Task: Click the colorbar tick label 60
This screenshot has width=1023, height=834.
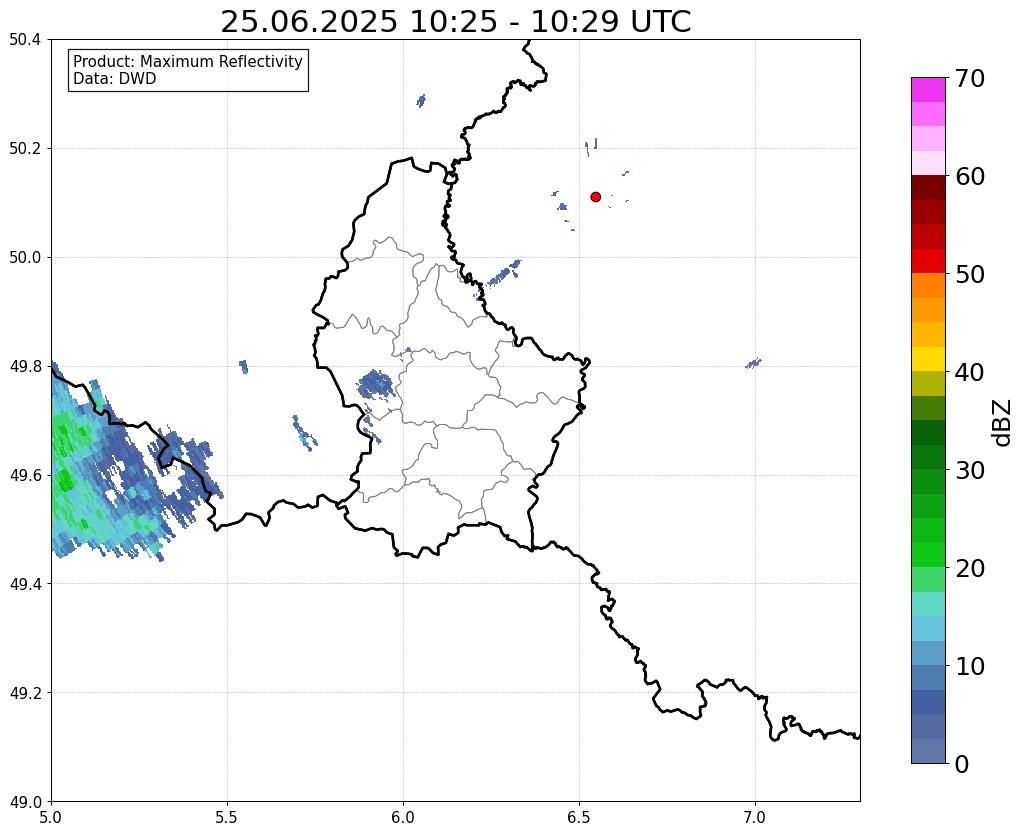Action: [970, 176]
